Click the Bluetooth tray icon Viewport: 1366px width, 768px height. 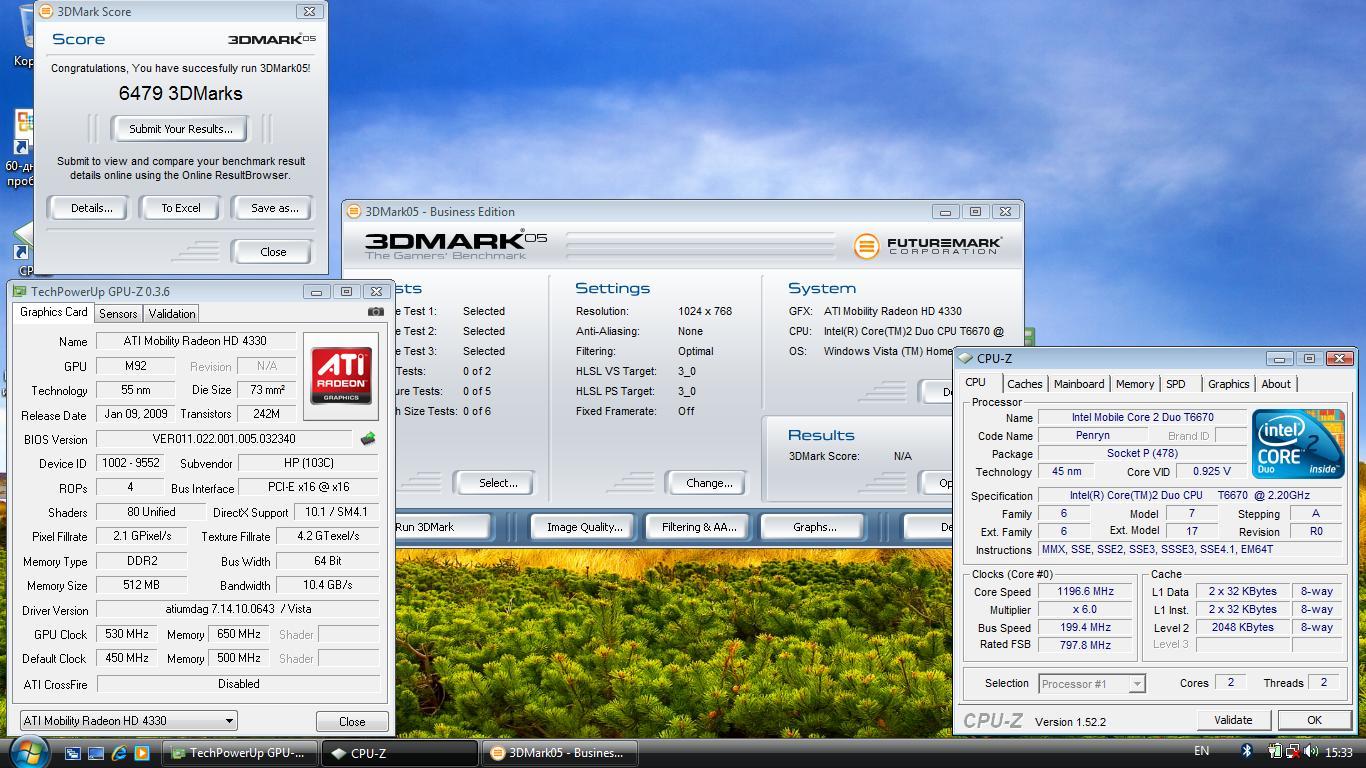coord(1247,751)
